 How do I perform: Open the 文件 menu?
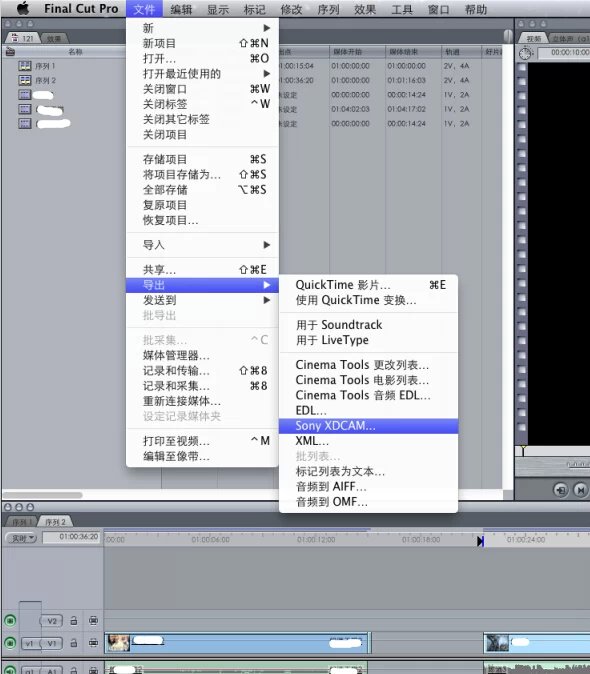(x=144, y=9)
